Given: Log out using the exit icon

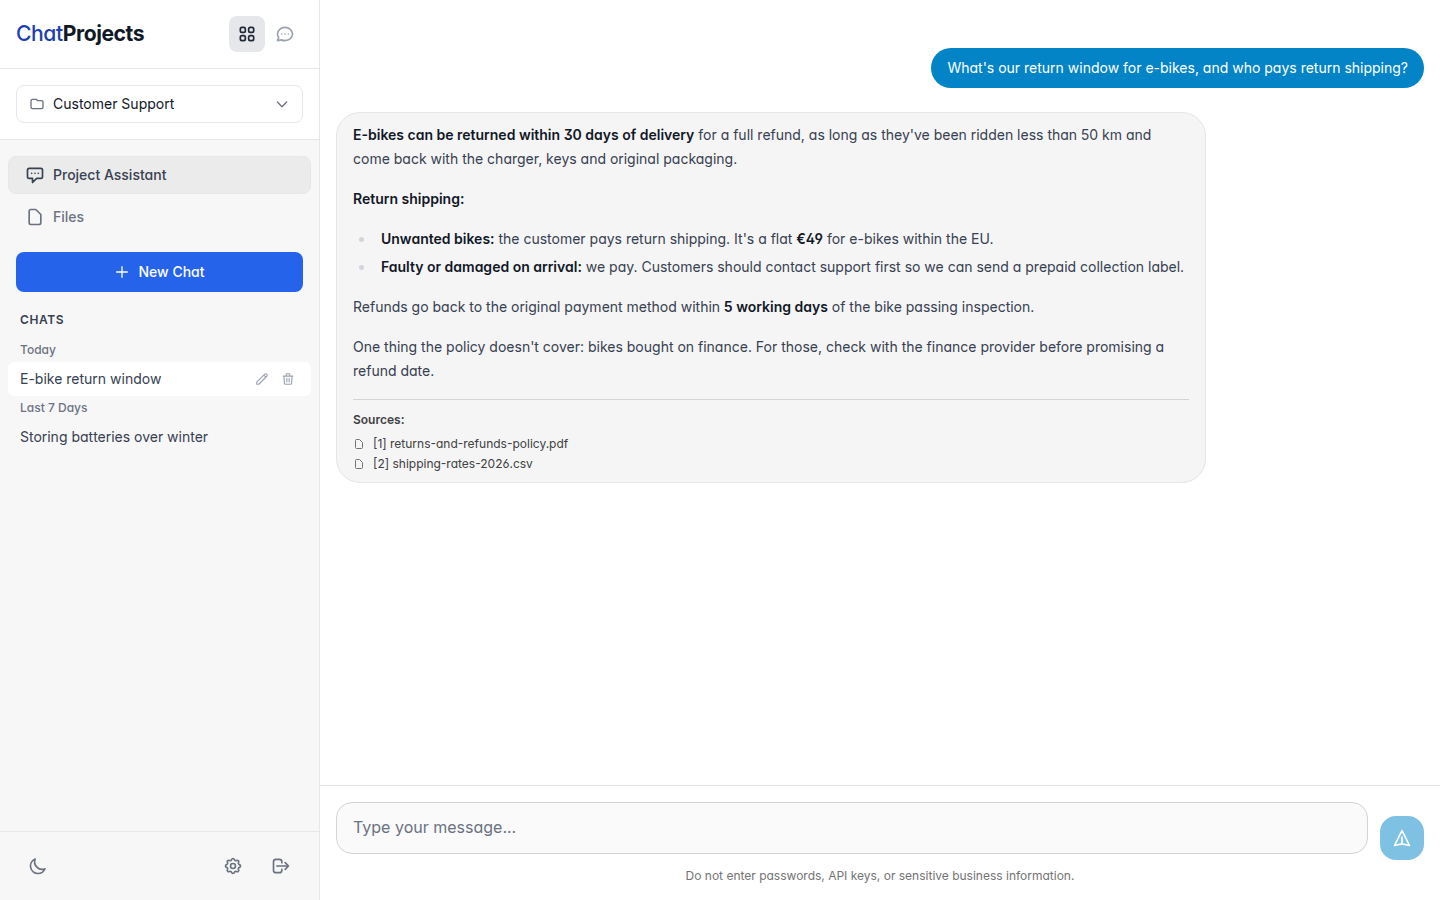Looking at the screenshot, I should [x=281, y=866].
